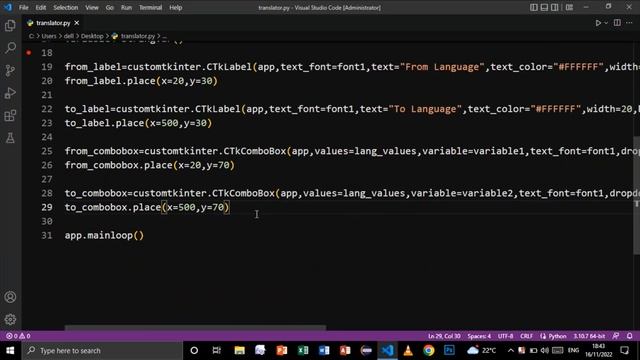
Task: Close the translator.py tab
Action: click(77, 23)
